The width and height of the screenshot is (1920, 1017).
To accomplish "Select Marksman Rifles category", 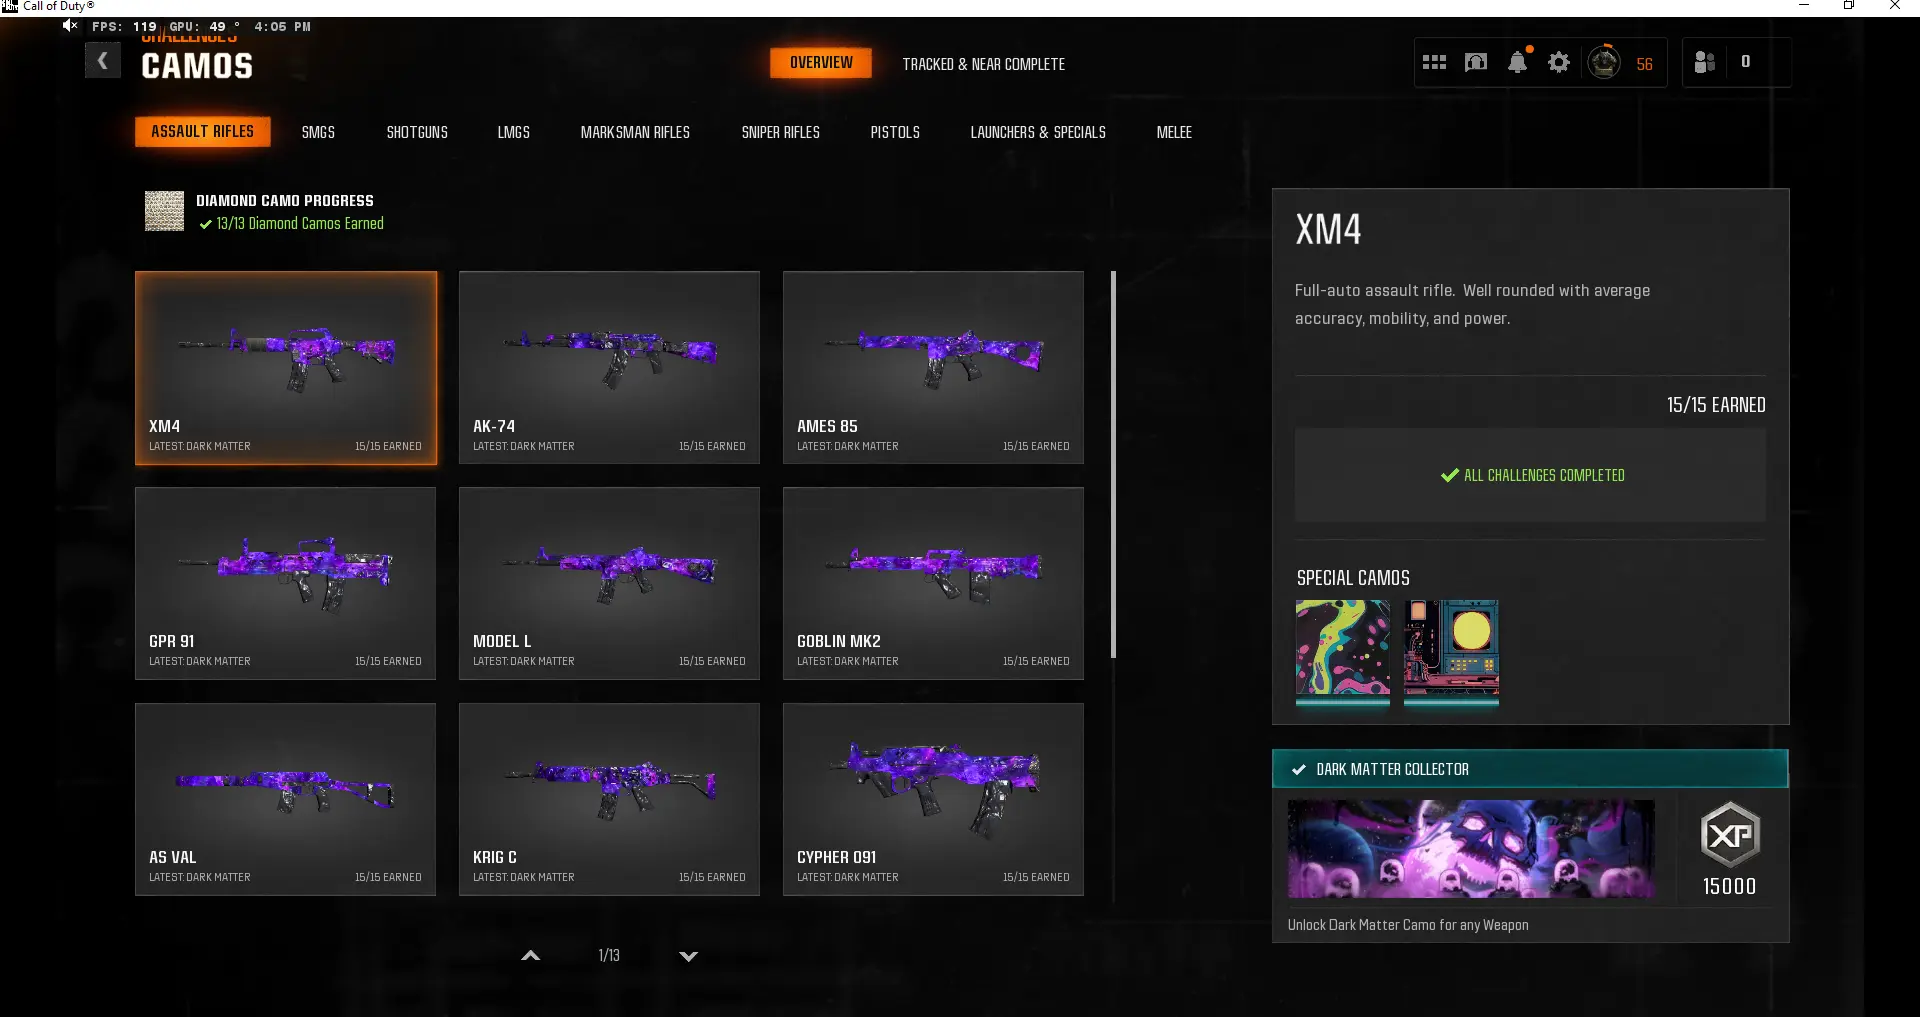I will click(x=635, y=132).
